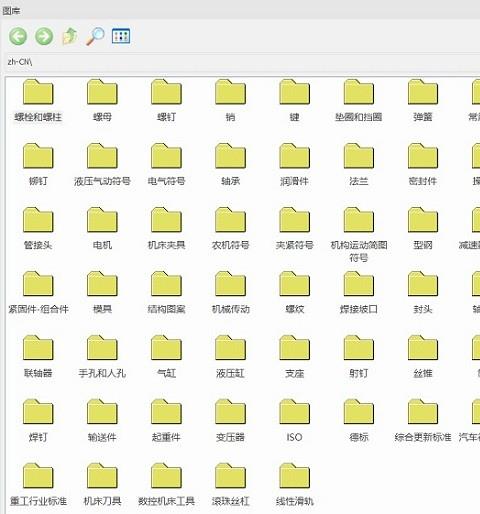
Task: Open the 电机 folder
Action: coord(102,228)
